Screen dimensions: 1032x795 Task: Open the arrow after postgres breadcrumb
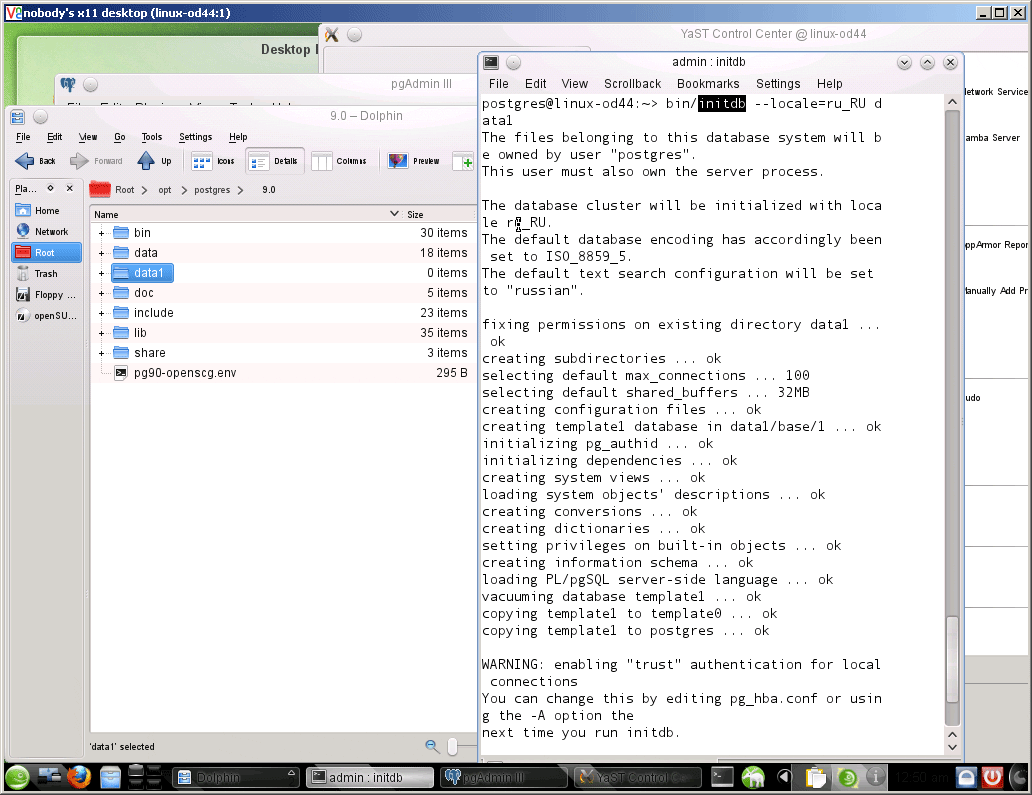point(240,190)
